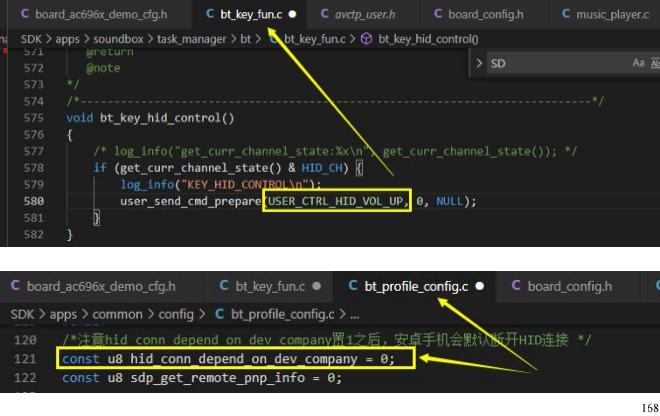The height and width of the screenshot is (416, 660).
Task: Open the config breadcrumb folder
Action: [176, 314]
